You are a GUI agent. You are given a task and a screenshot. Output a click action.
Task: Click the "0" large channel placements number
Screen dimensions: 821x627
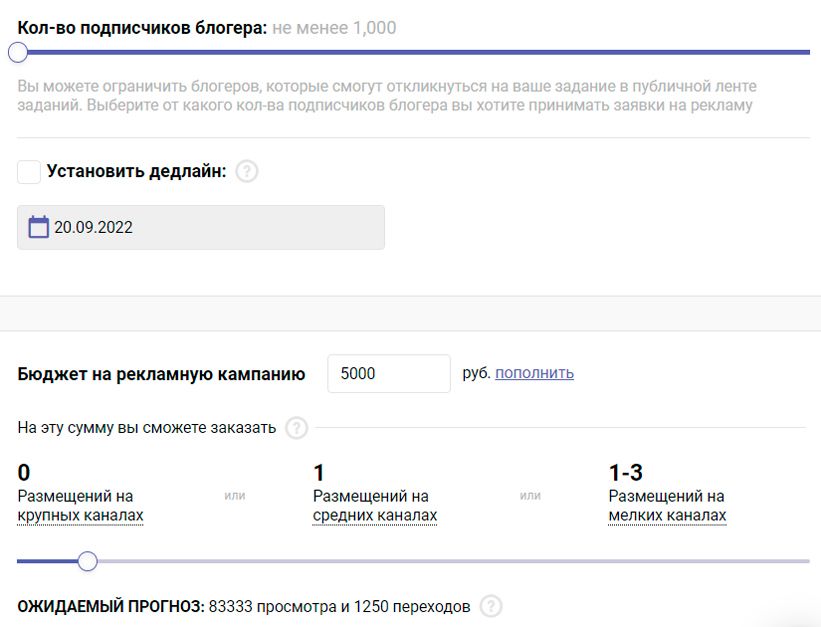[24, 473]
